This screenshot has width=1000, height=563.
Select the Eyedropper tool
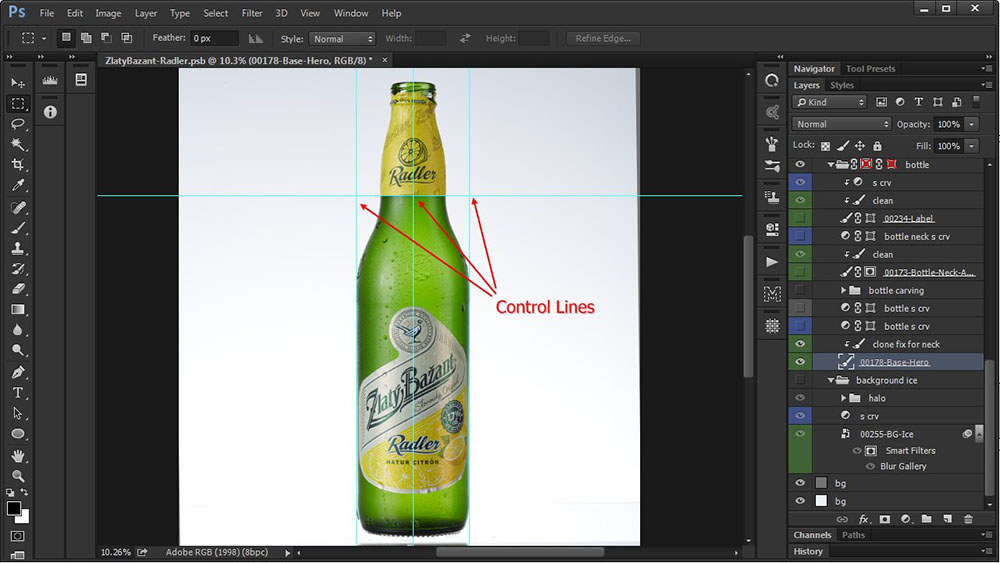(18, 186)
